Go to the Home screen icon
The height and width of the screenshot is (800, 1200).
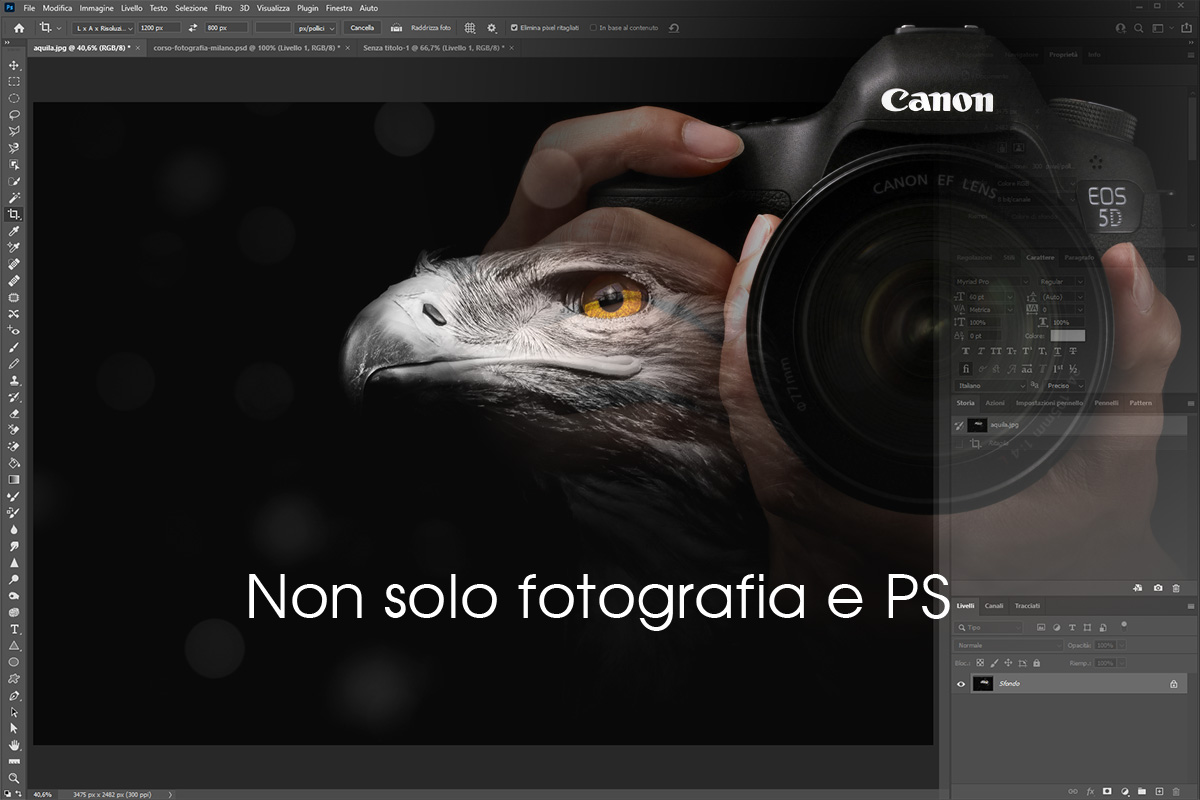pyautogui.click(x=18, y=28)
